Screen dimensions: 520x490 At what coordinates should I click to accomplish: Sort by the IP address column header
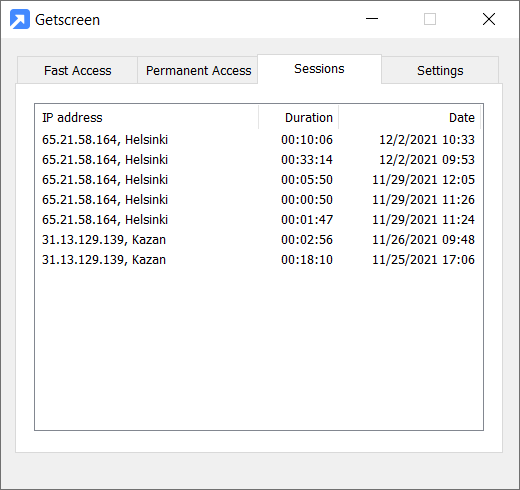point(147,117)
